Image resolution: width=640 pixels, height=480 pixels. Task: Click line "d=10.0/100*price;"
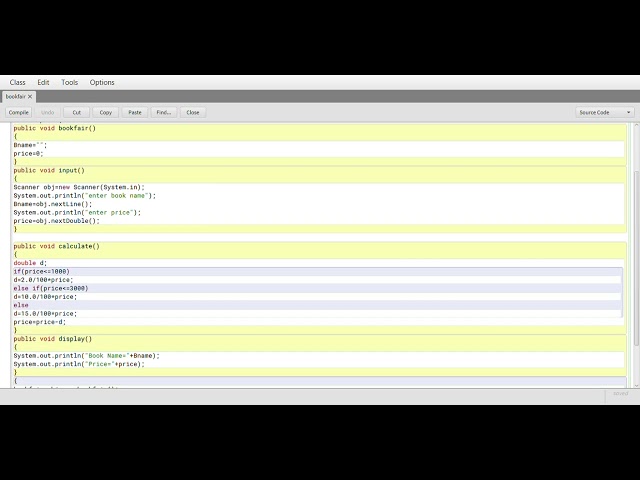point(45,297)
